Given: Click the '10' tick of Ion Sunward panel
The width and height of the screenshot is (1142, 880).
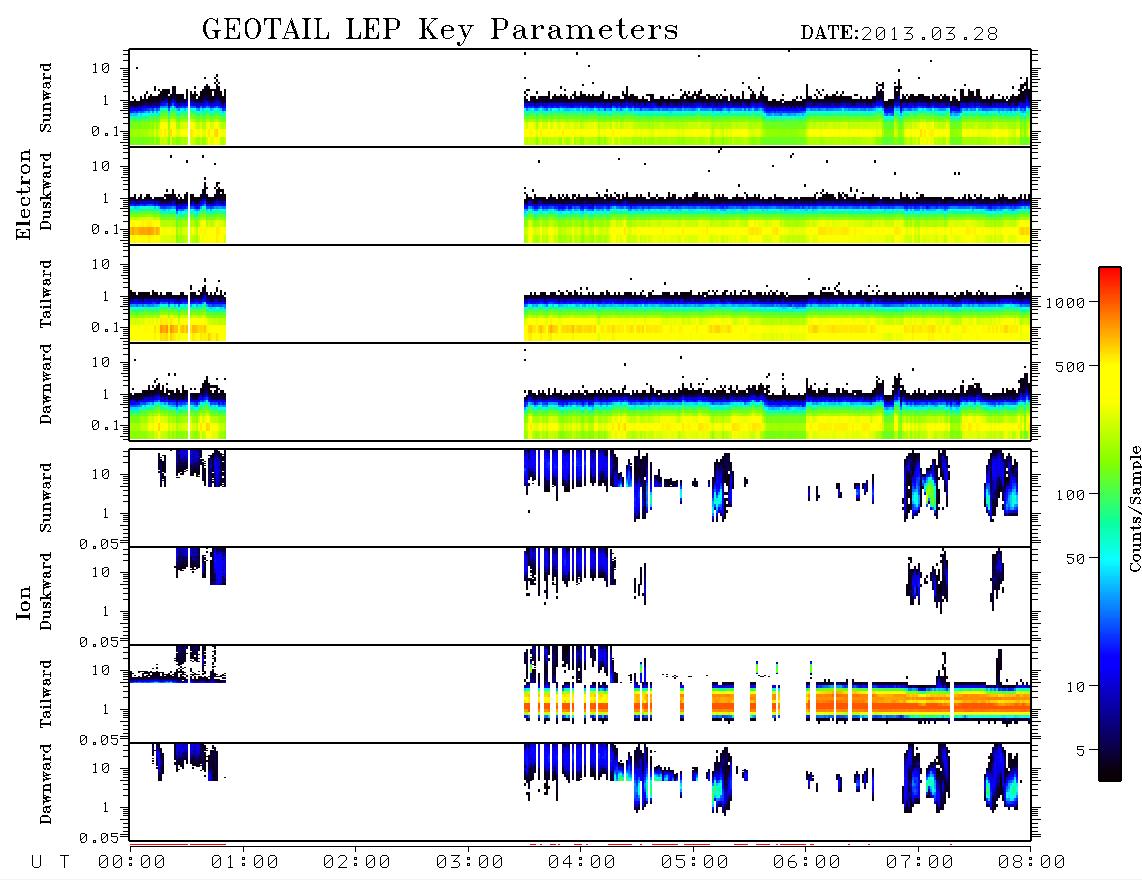Looking at the screenshot, I should point(101,474).
